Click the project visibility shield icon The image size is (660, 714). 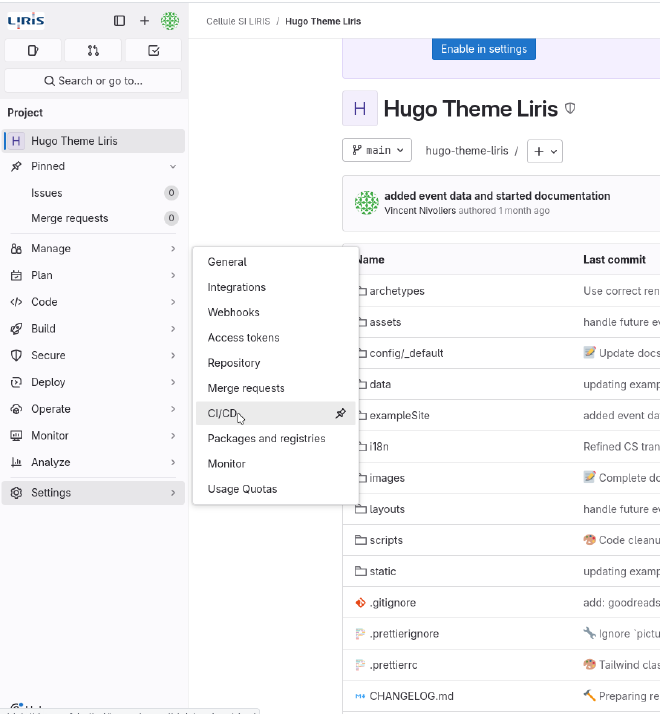pos(570,108)
